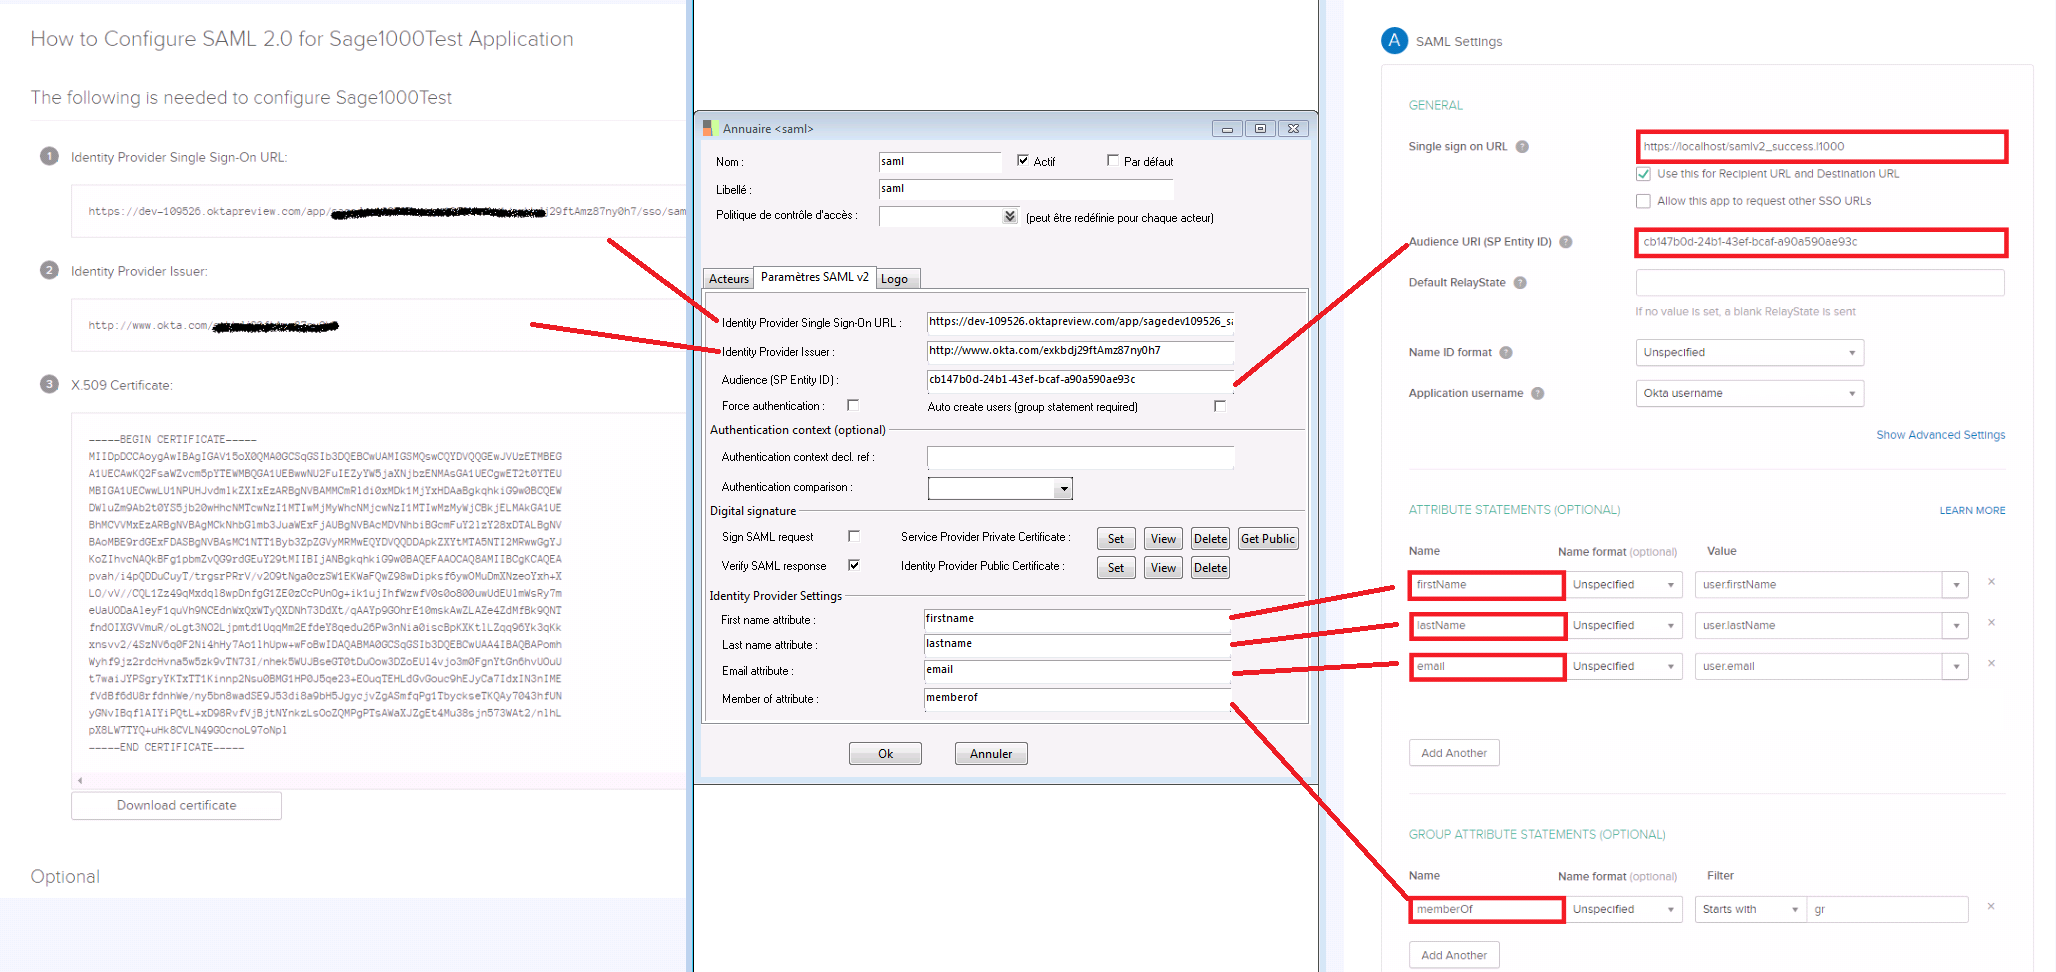Open Show Advanced Settings link
2056x972 pixels.
[1940, 435]
